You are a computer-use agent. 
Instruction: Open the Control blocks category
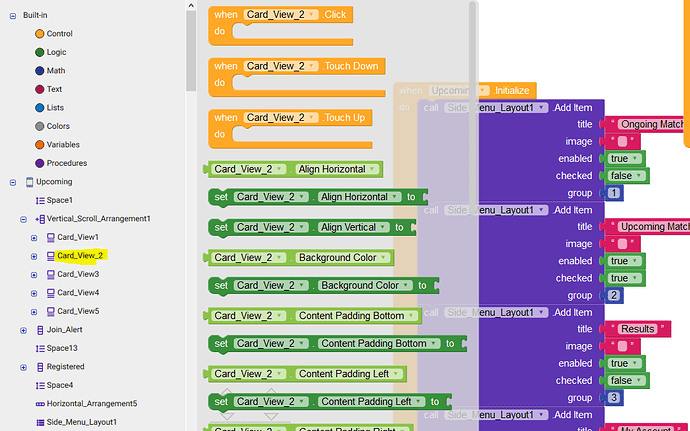pos(59,34)
